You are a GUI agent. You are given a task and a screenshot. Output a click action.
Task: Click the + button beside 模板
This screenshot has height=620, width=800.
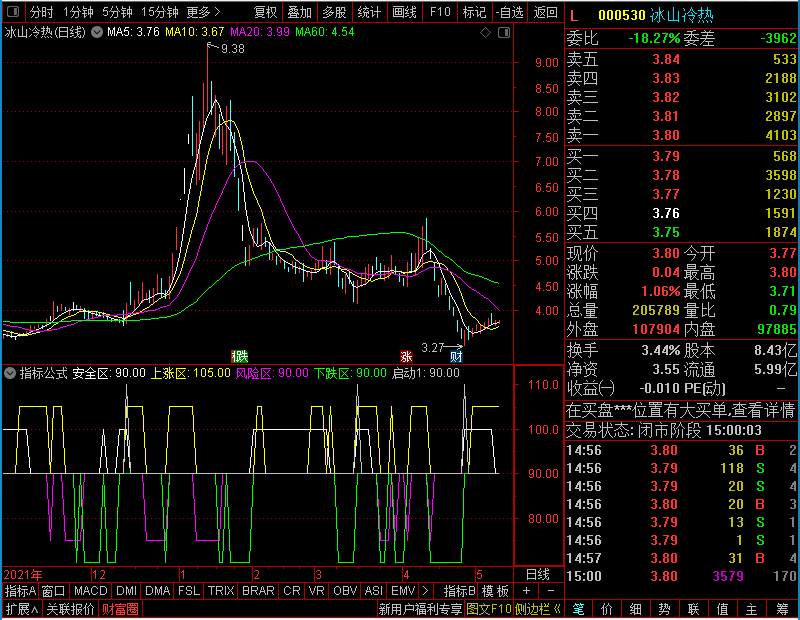pyautogui.click(x=527, y=591)
